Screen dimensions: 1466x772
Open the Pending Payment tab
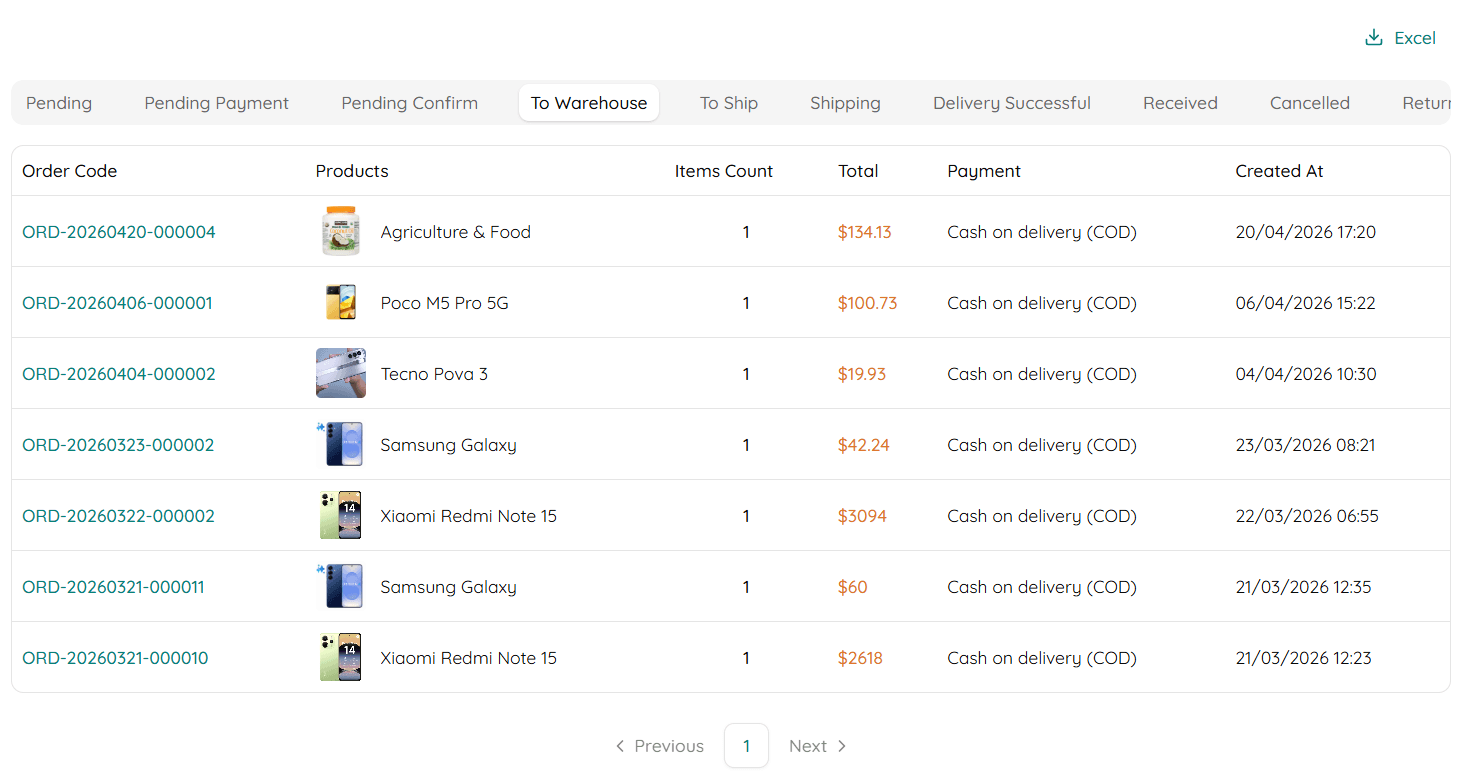[216, 103]
